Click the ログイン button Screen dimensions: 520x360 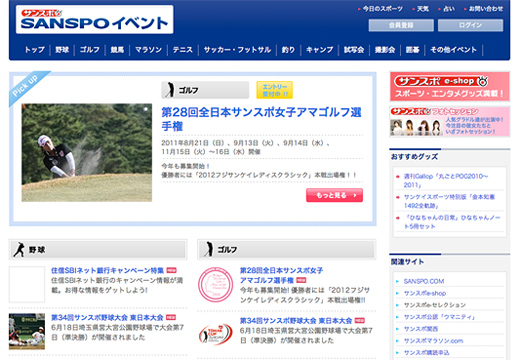tap(470, 25)
